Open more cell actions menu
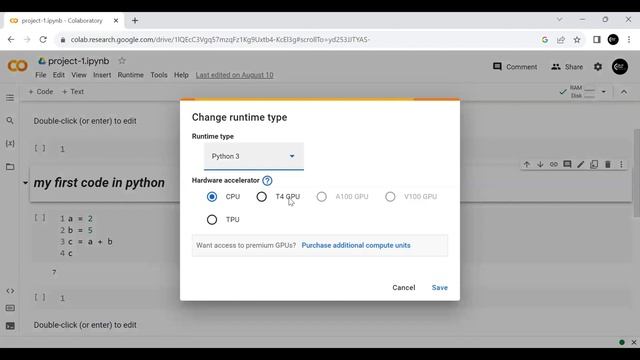 [x=621, y=164]
